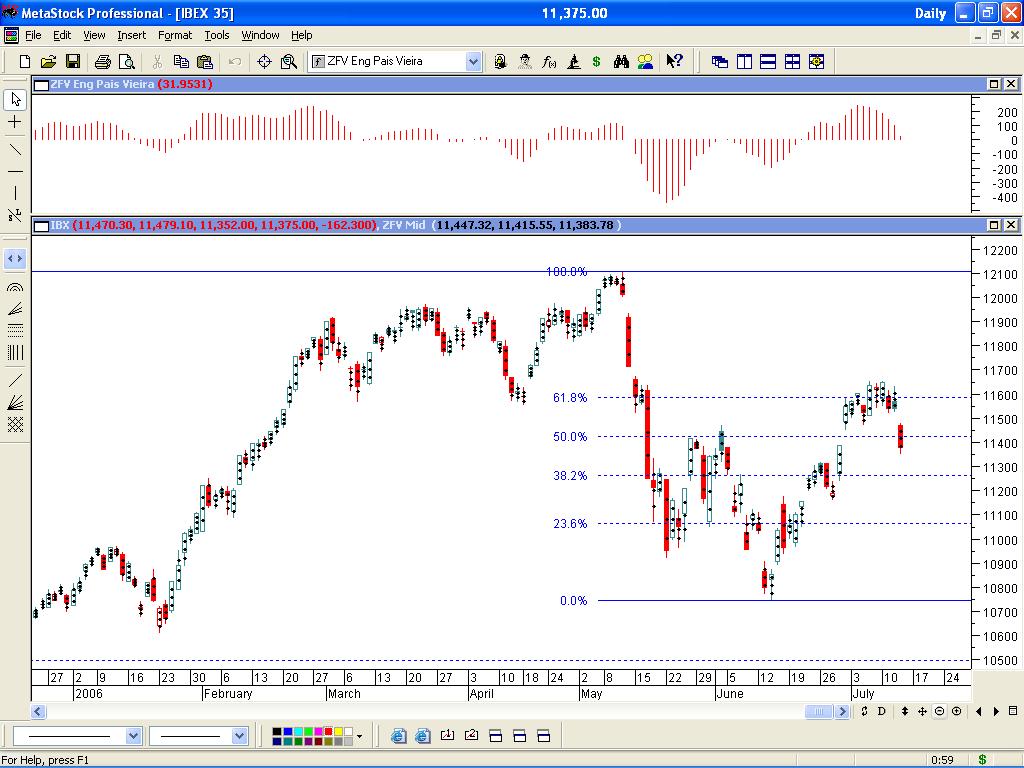Screen dimensions: 1024x768
Task: Toggle the D periodicity button
Action: 882,711
